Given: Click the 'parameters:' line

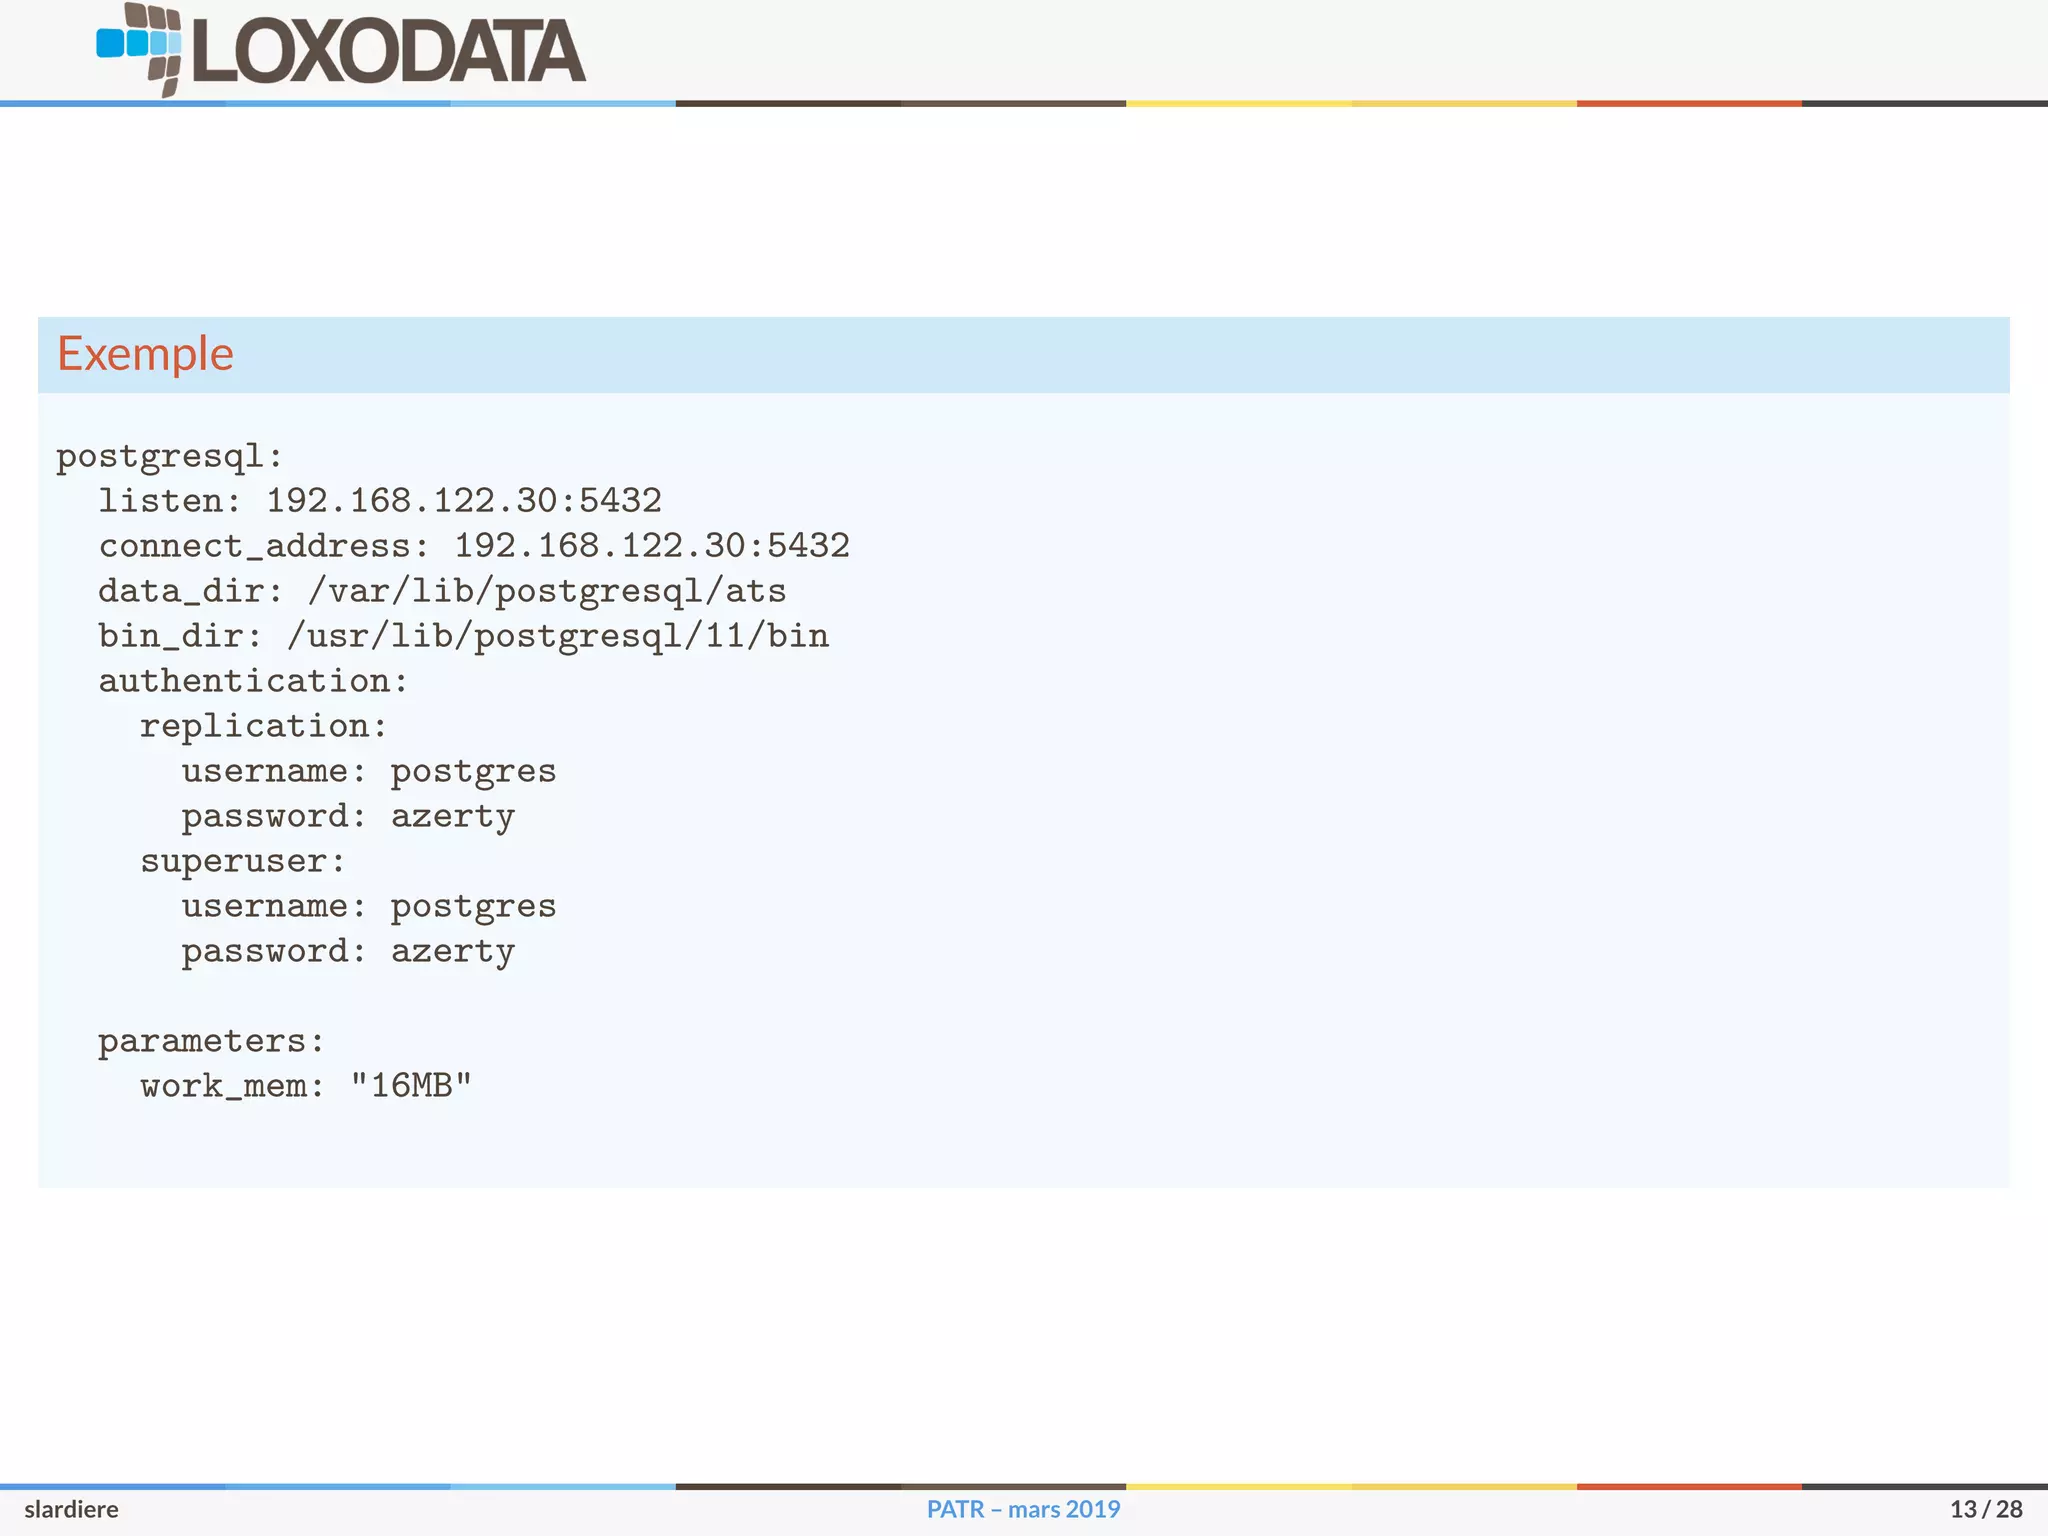Looking at the screenshot, I should (x=212, y=1042).
